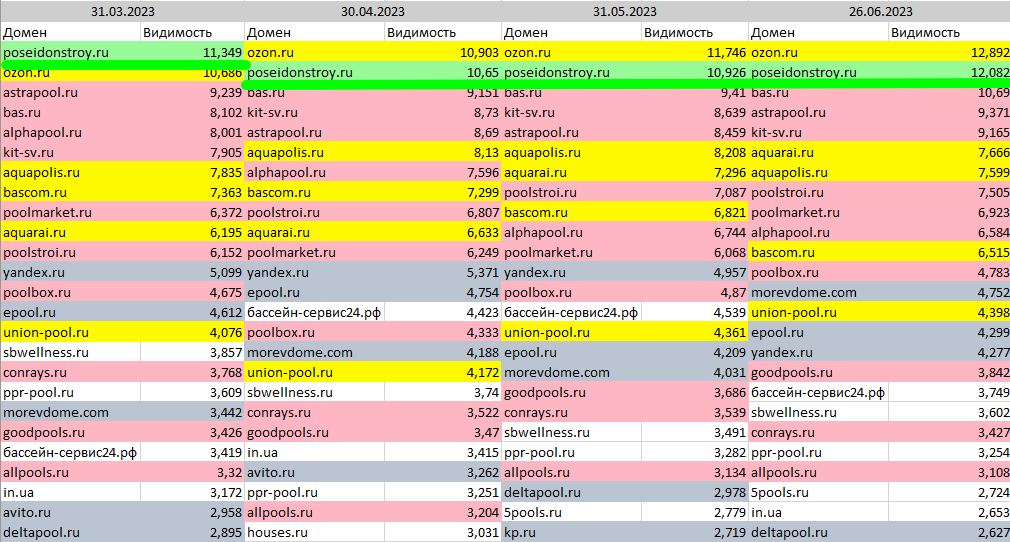Click the cell with value 3,842
Screen dimensions: 1010x542
click(949, 372)
